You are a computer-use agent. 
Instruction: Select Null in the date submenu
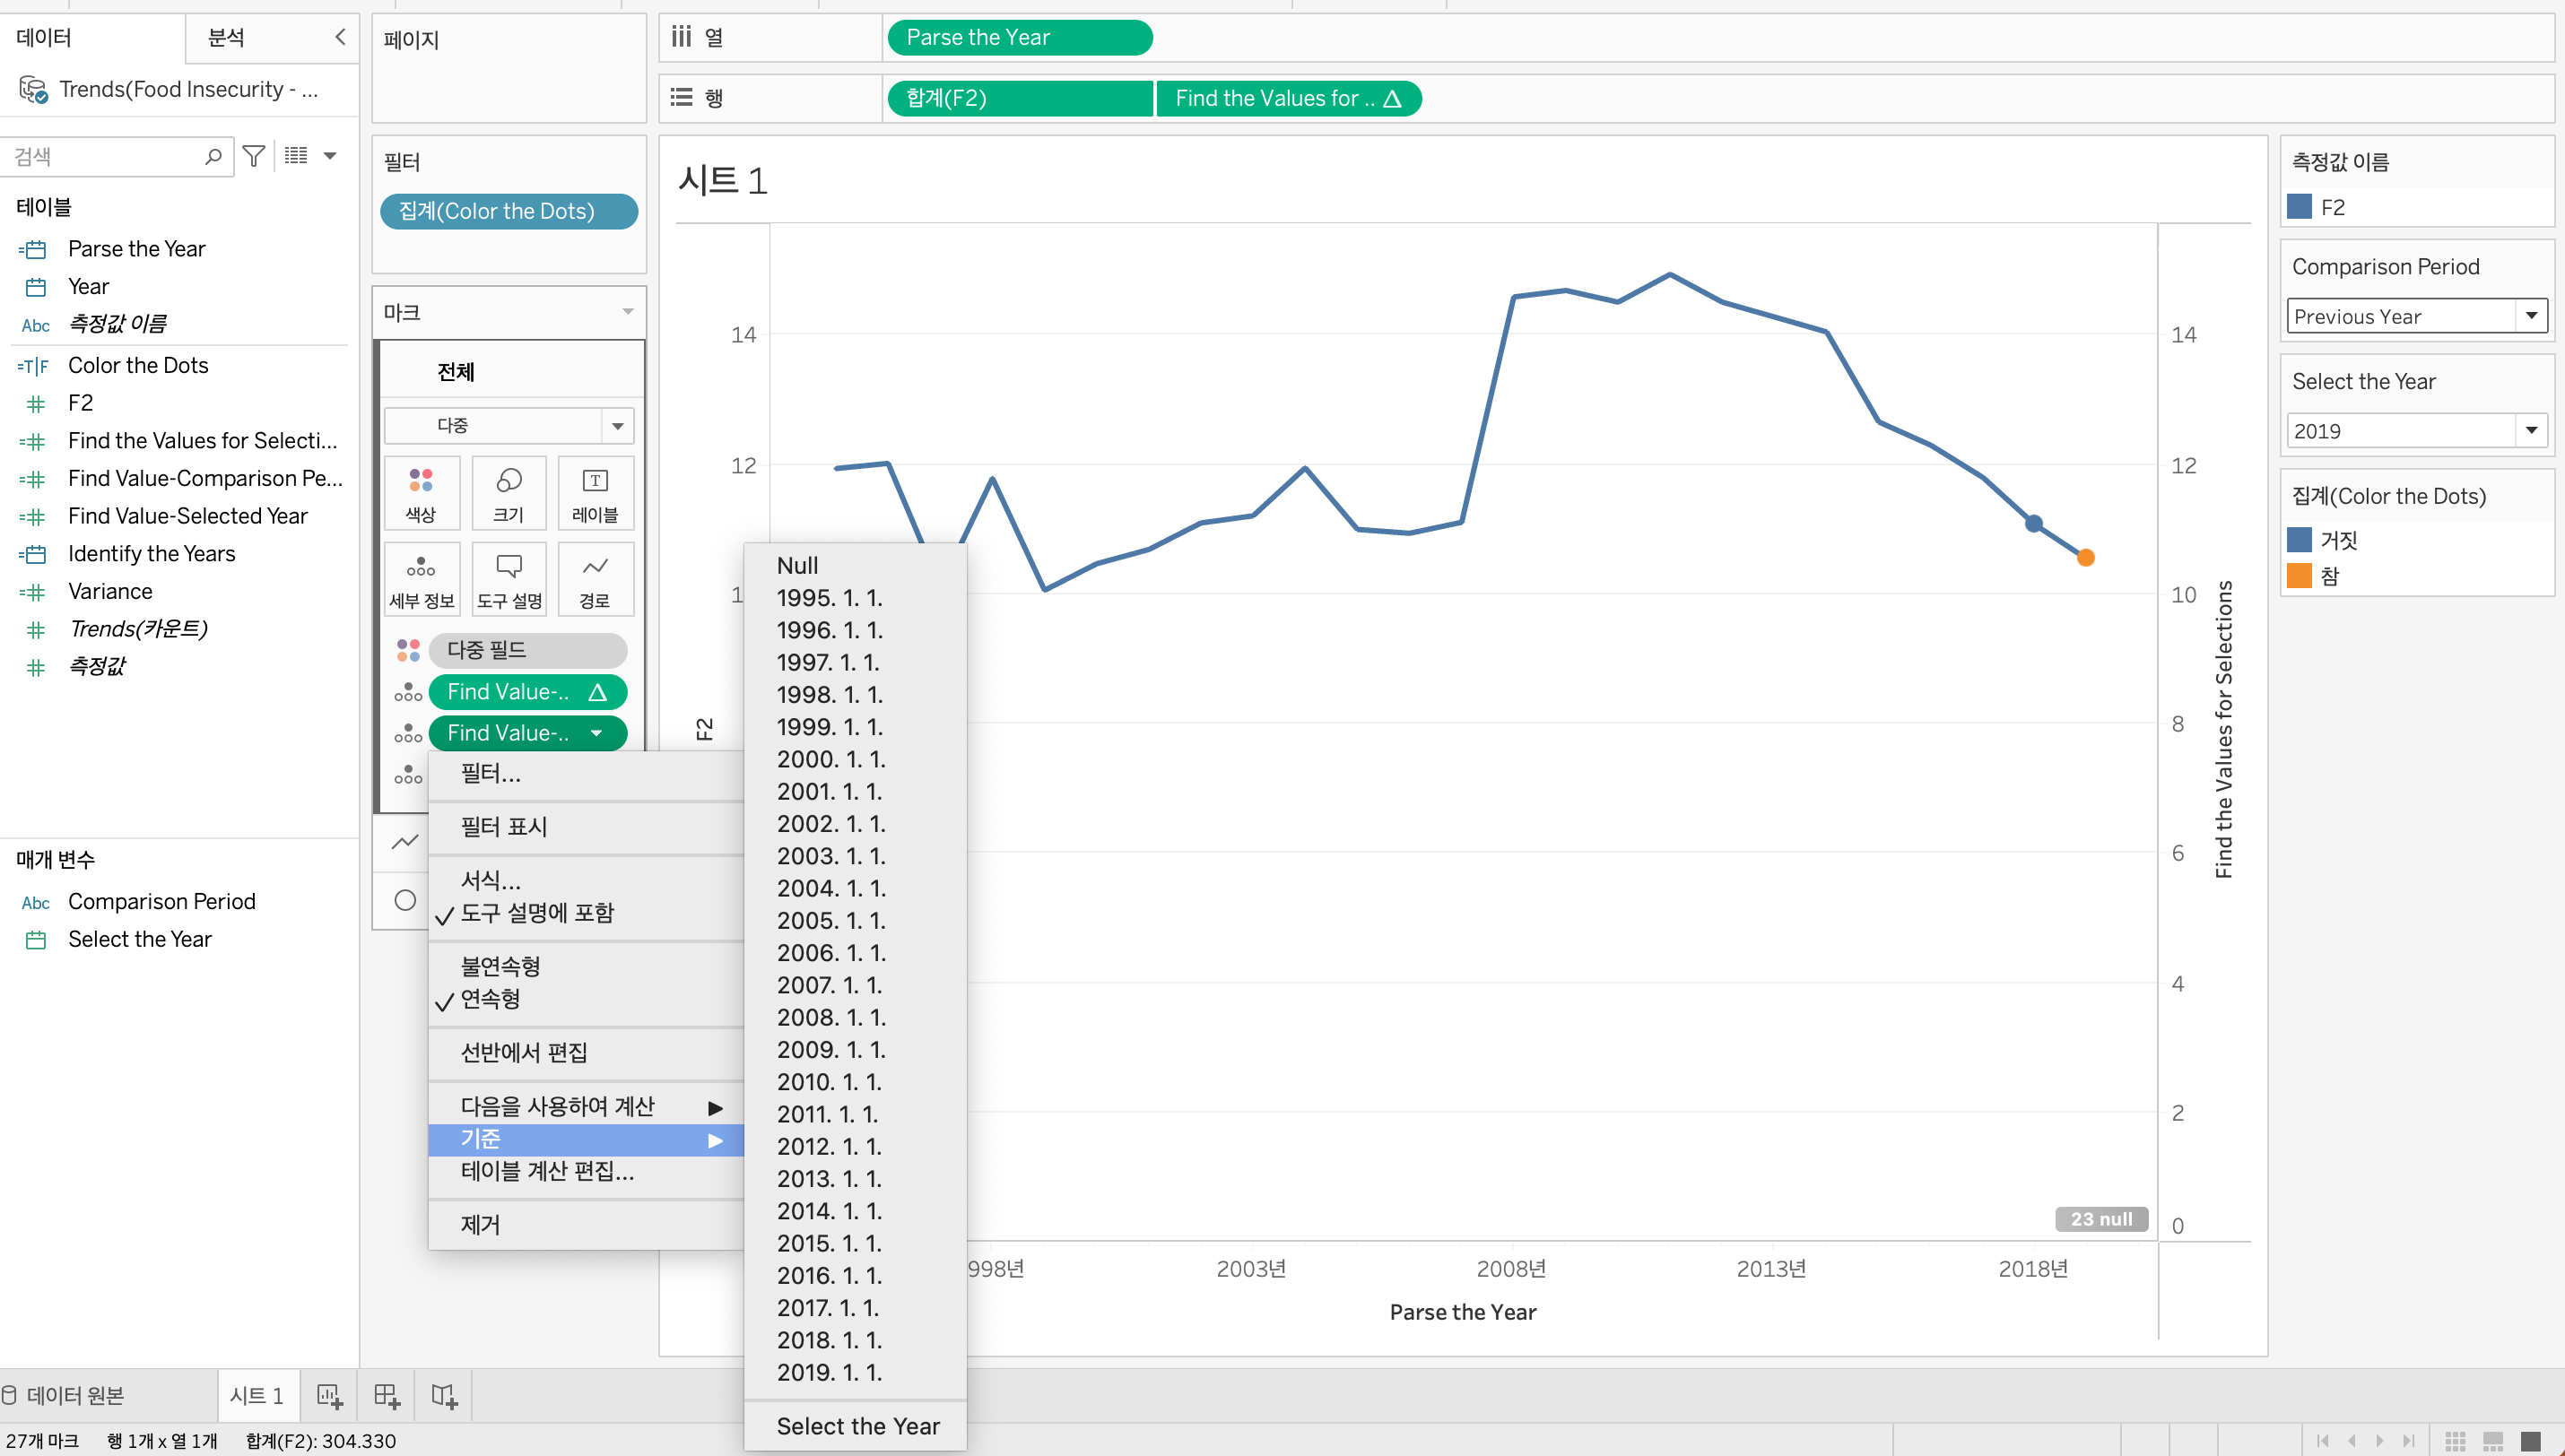pyautogui.click(x=855, y=566)
